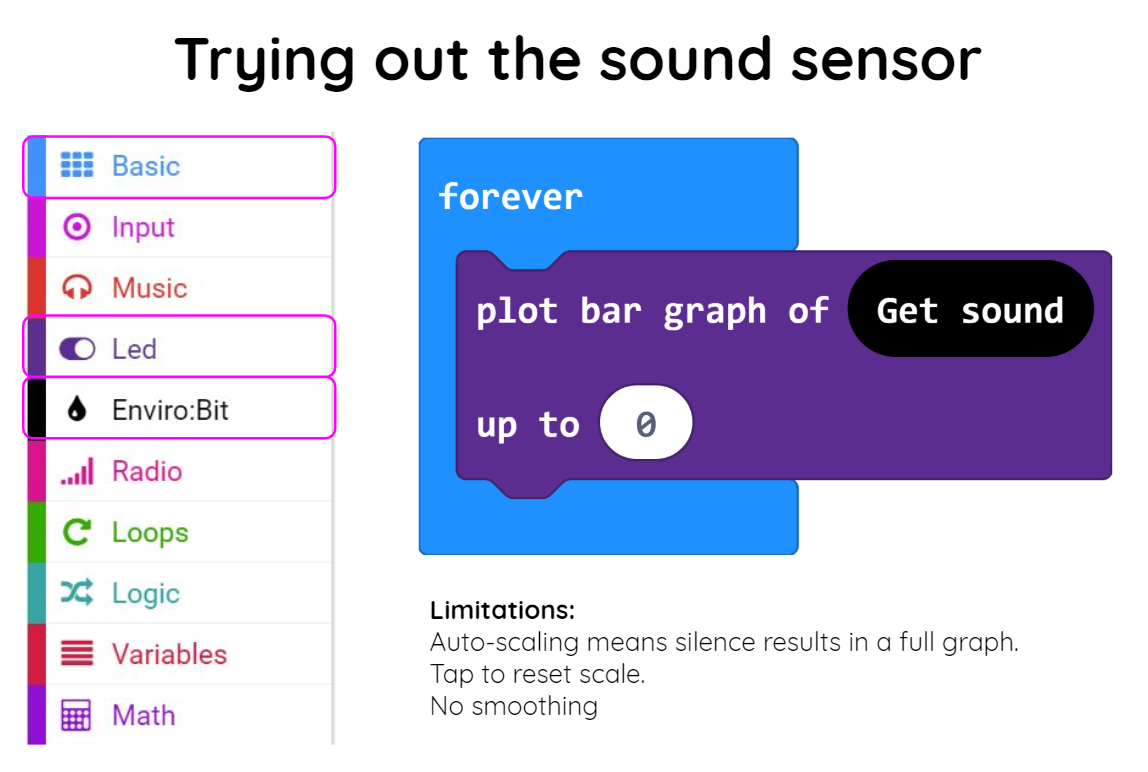
Task: Click the Math calculator icon
Action: click(x=76, y=716)
